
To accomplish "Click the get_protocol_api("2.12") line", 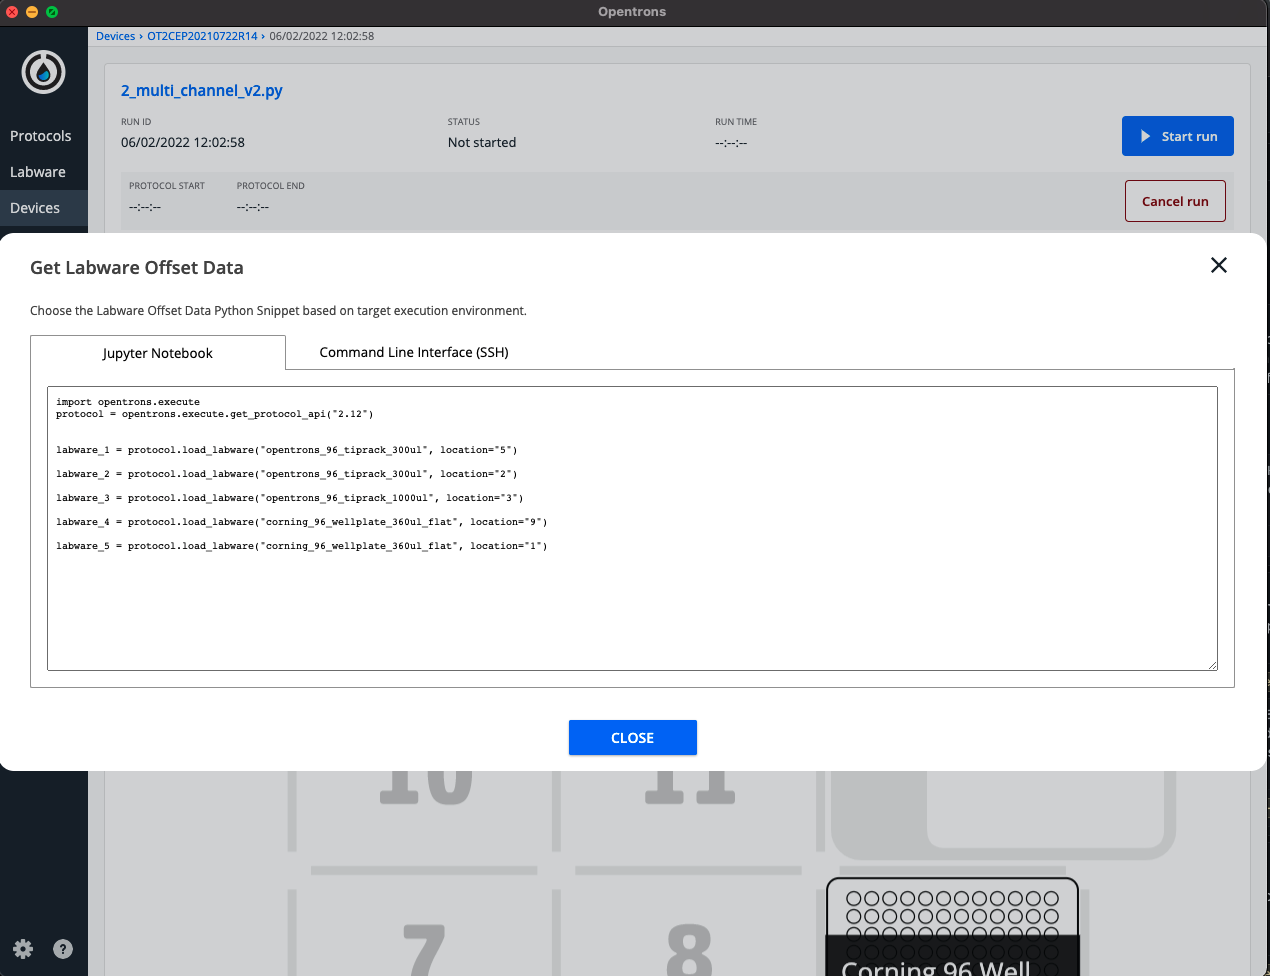I will tap(215, 414).
